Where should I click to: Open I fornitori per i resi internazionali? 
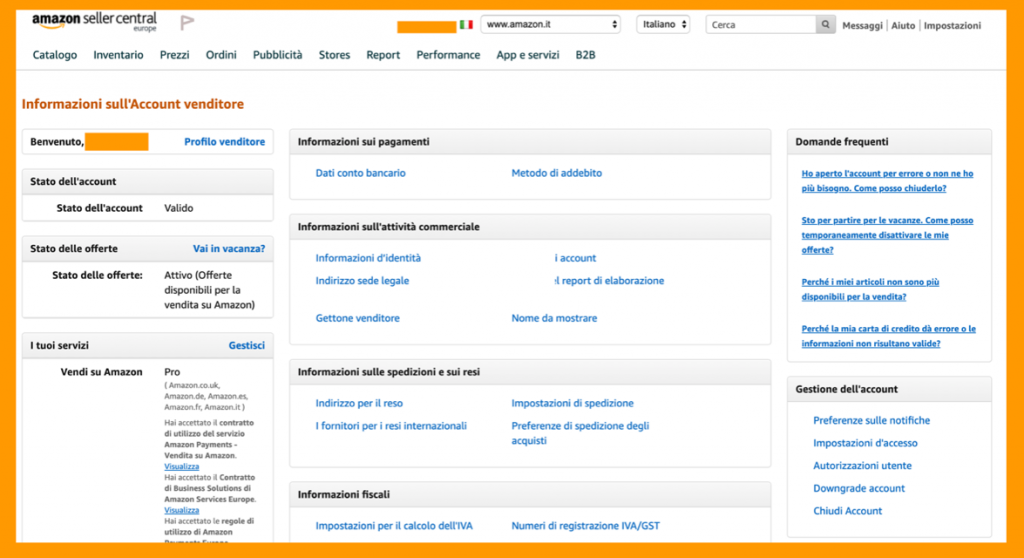(391, 426)
